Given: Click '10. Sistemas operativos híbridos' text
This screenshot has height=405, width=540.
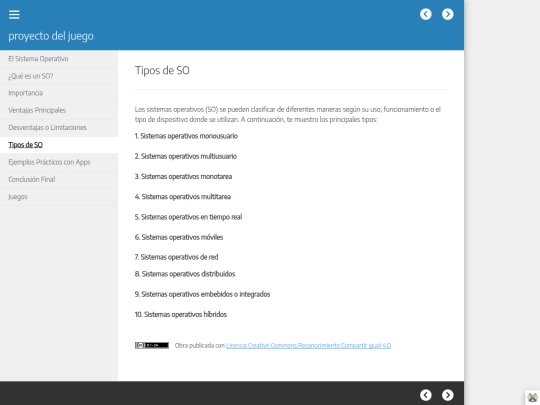Looking at the screenshot, I should 181,314.
